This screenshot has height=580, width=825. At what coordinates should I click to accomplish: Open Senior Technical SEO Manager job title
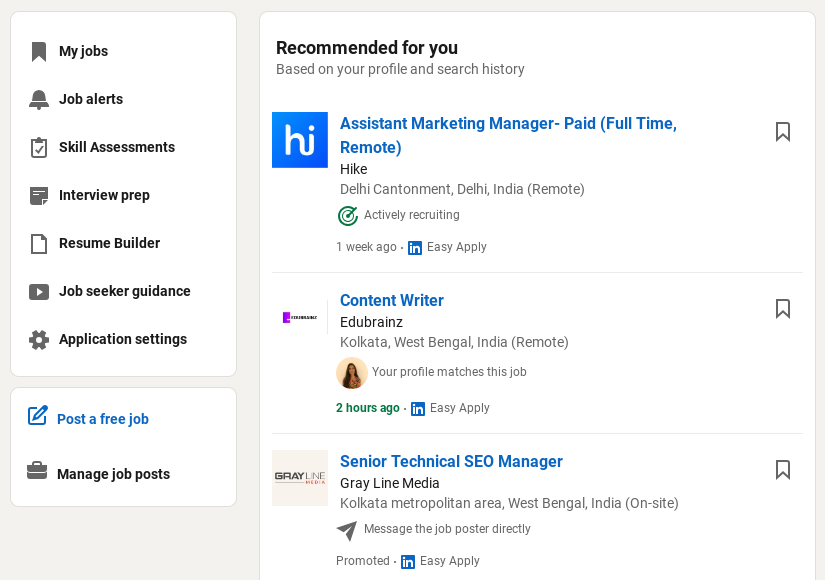click(x=451, y=462)
